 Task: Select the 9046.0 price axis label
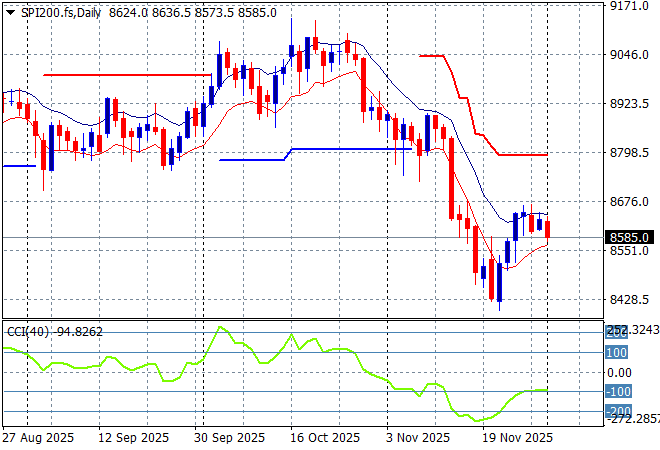click(629, 54)
